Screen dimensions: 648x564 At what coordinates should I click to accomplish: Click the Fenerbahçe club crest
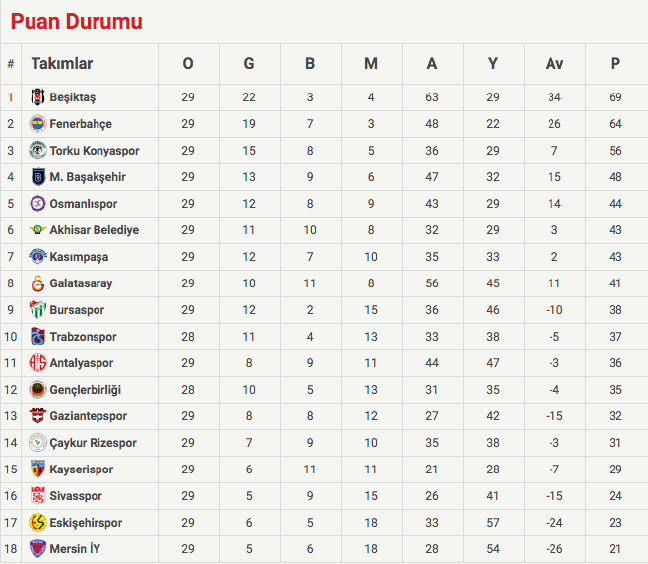tap(38, 124)
